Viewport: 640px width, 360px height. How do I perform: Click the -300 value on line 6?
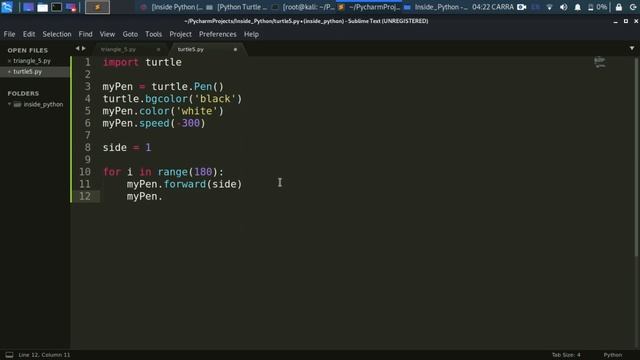click(188, 123)
